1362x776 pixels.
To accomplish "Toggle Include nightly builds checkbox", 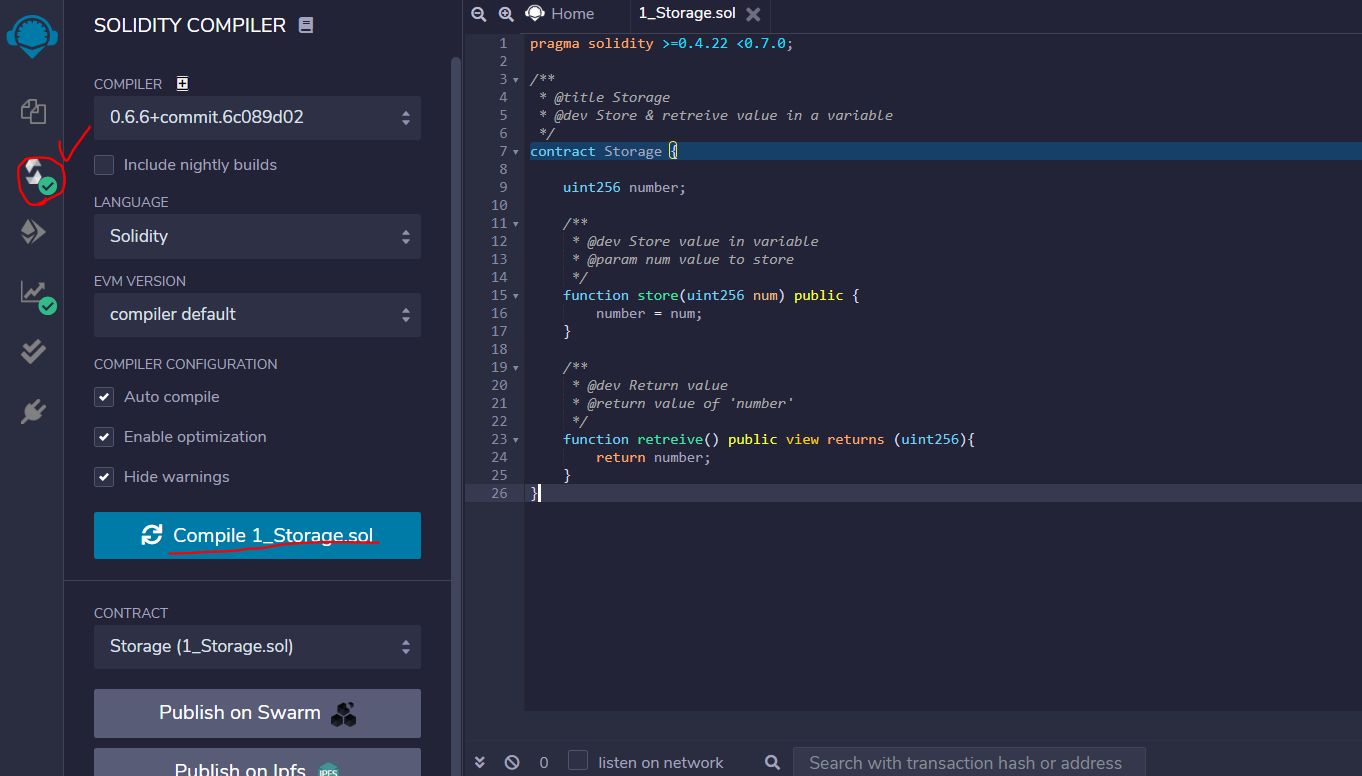I will [104, 165].
